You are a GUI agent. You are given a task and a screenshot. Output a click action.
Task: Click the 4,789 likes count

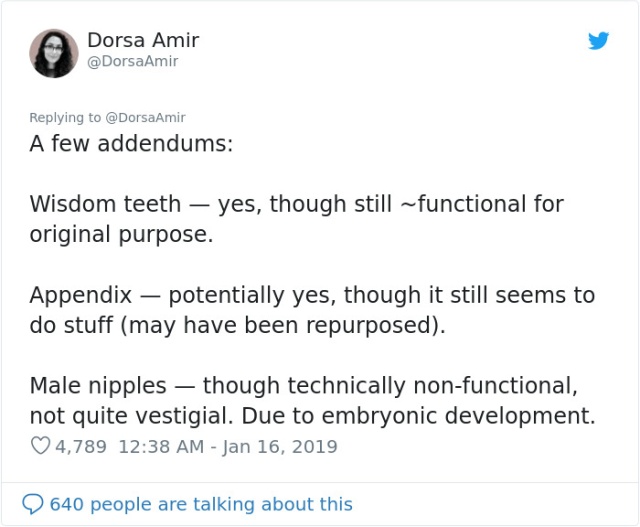[81, 447]
